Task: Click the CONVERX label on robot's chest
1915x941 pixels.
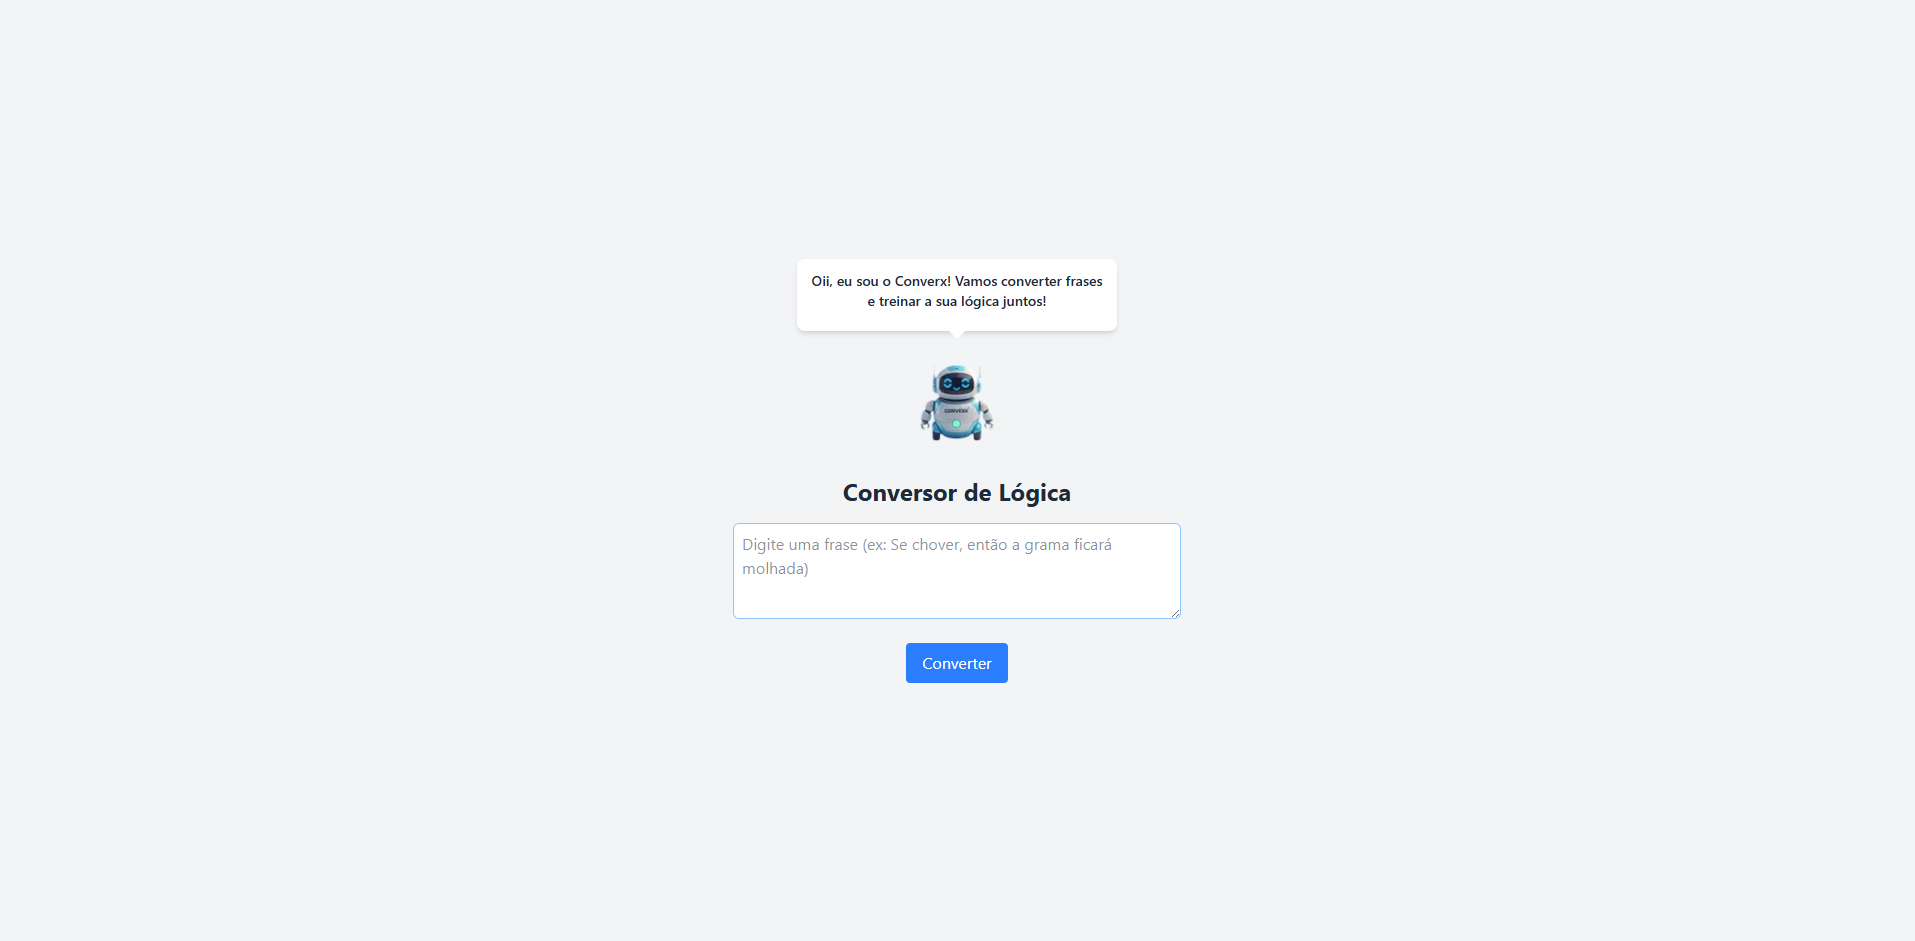Action: click(956, 411)
